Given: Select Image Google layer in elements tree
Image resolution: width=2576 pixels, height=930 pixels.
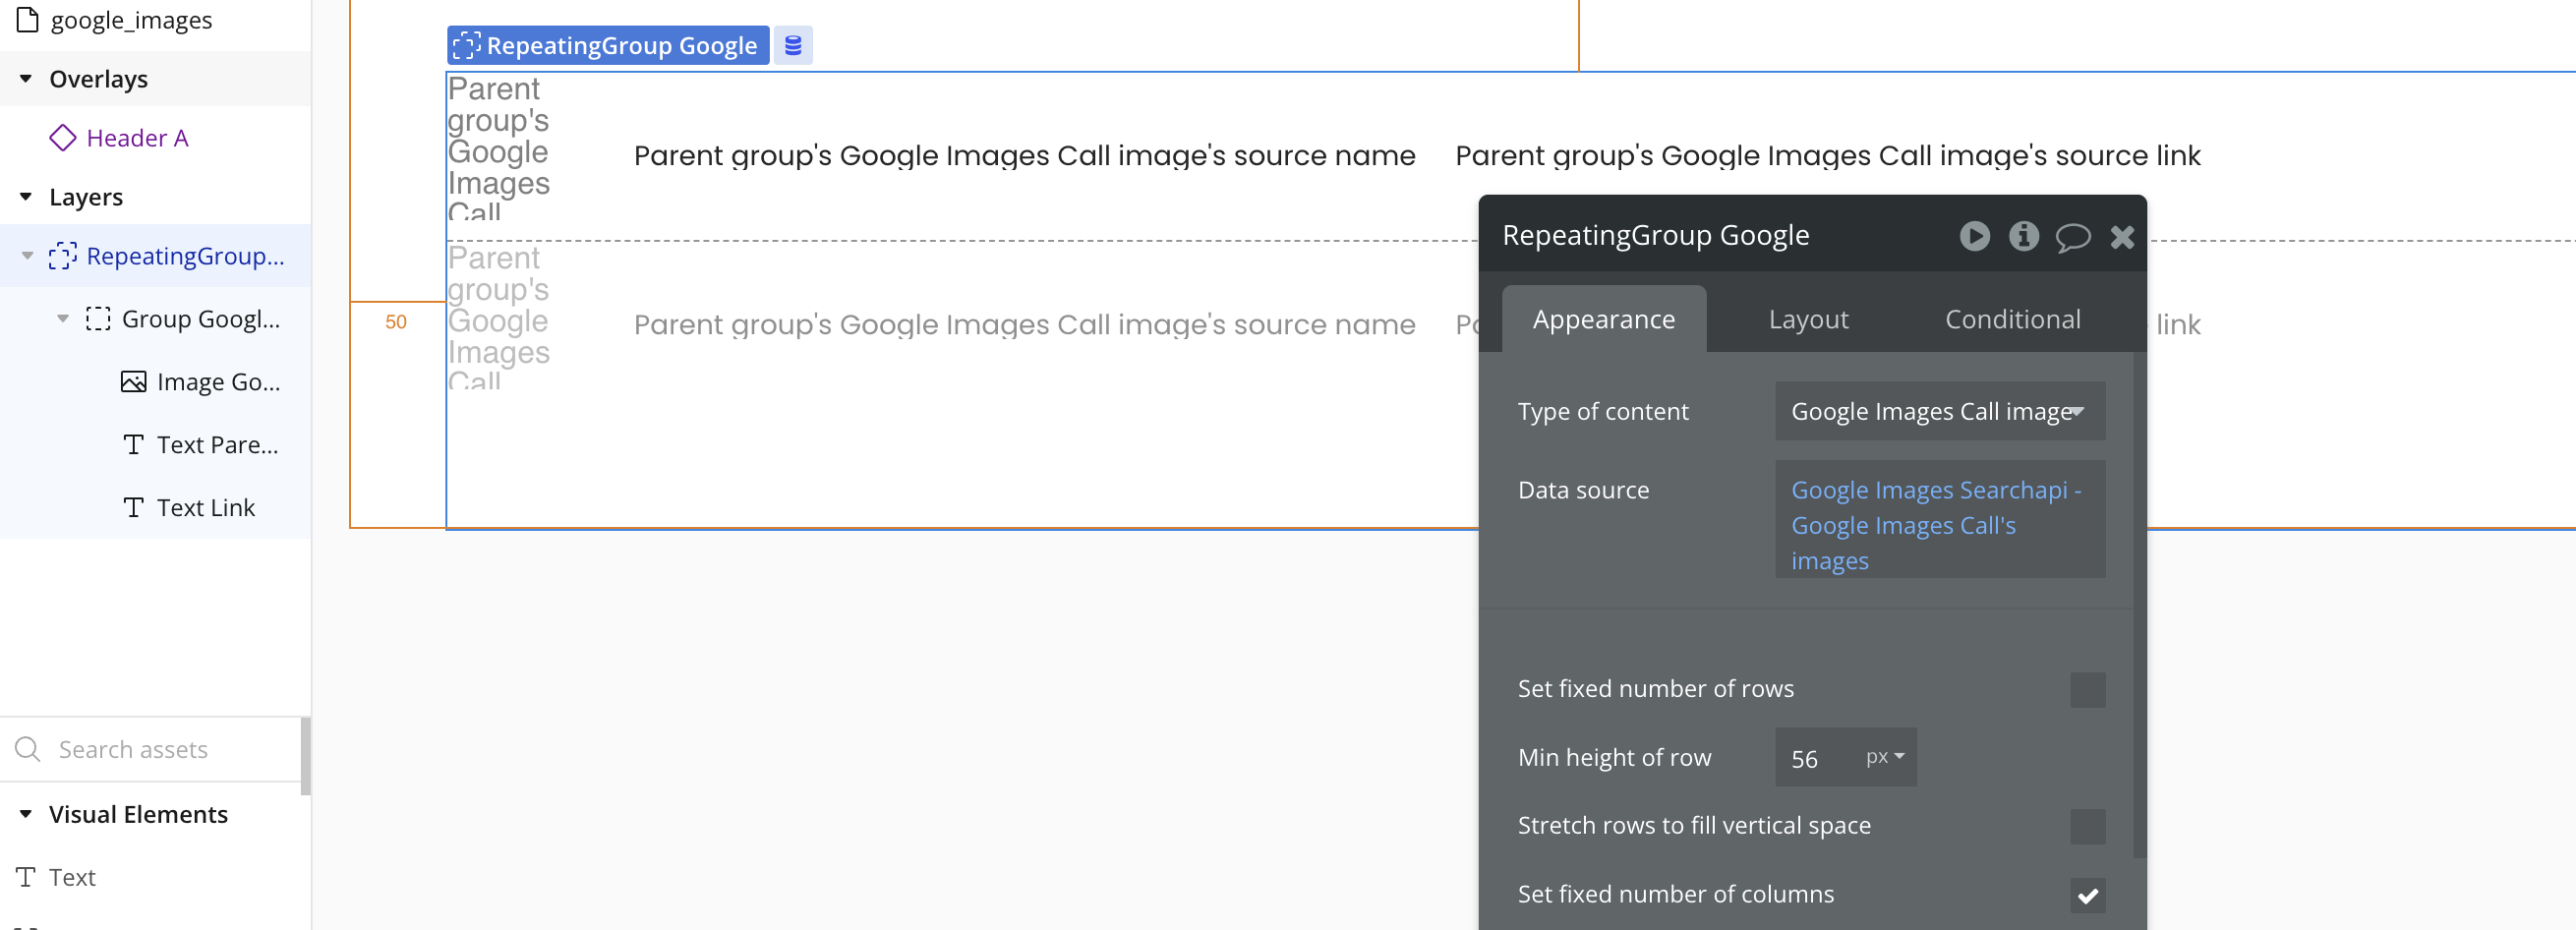Looking at the screenshot, I should 217,382.
